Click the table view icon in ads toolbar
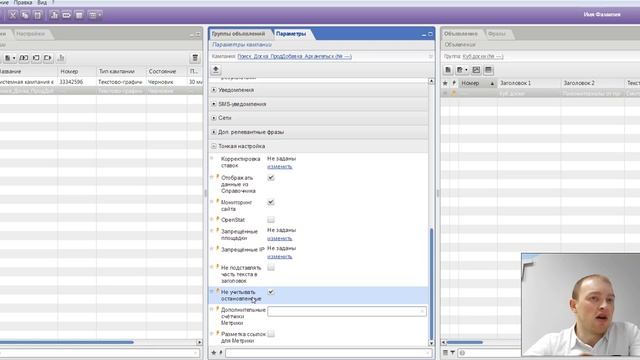 488,70
